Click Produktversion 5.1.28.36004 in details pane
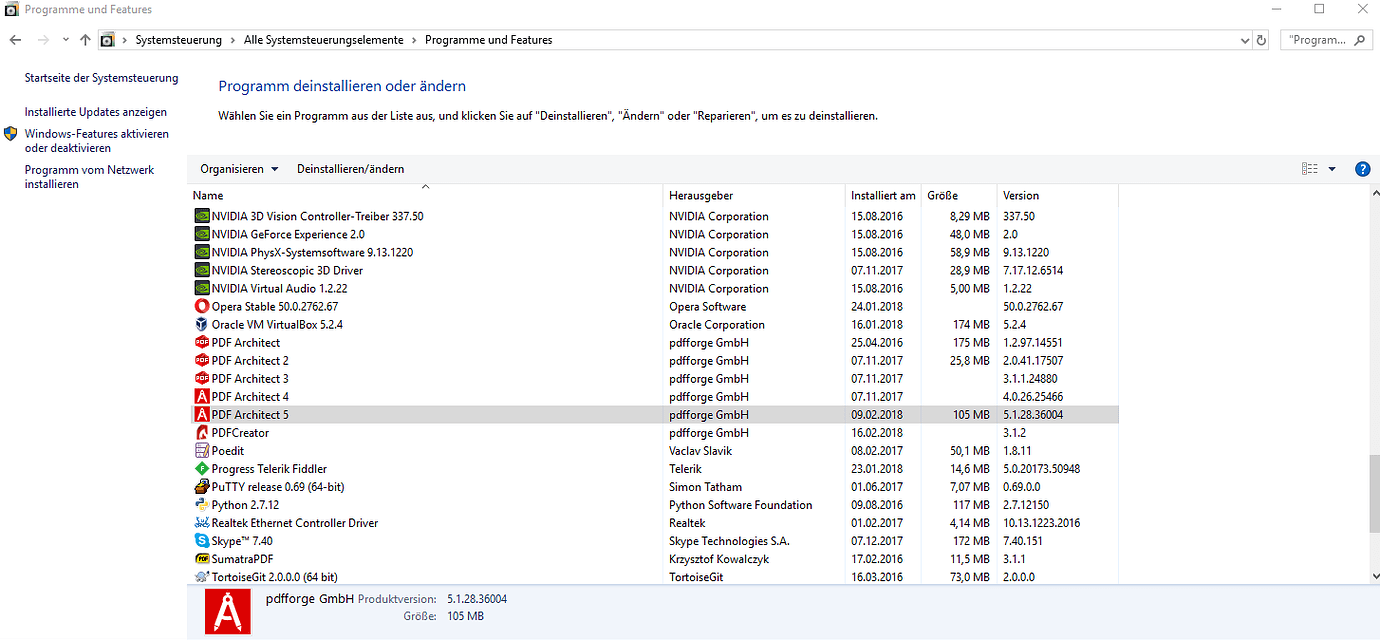 pyautogui.click(x=477, y=599)
